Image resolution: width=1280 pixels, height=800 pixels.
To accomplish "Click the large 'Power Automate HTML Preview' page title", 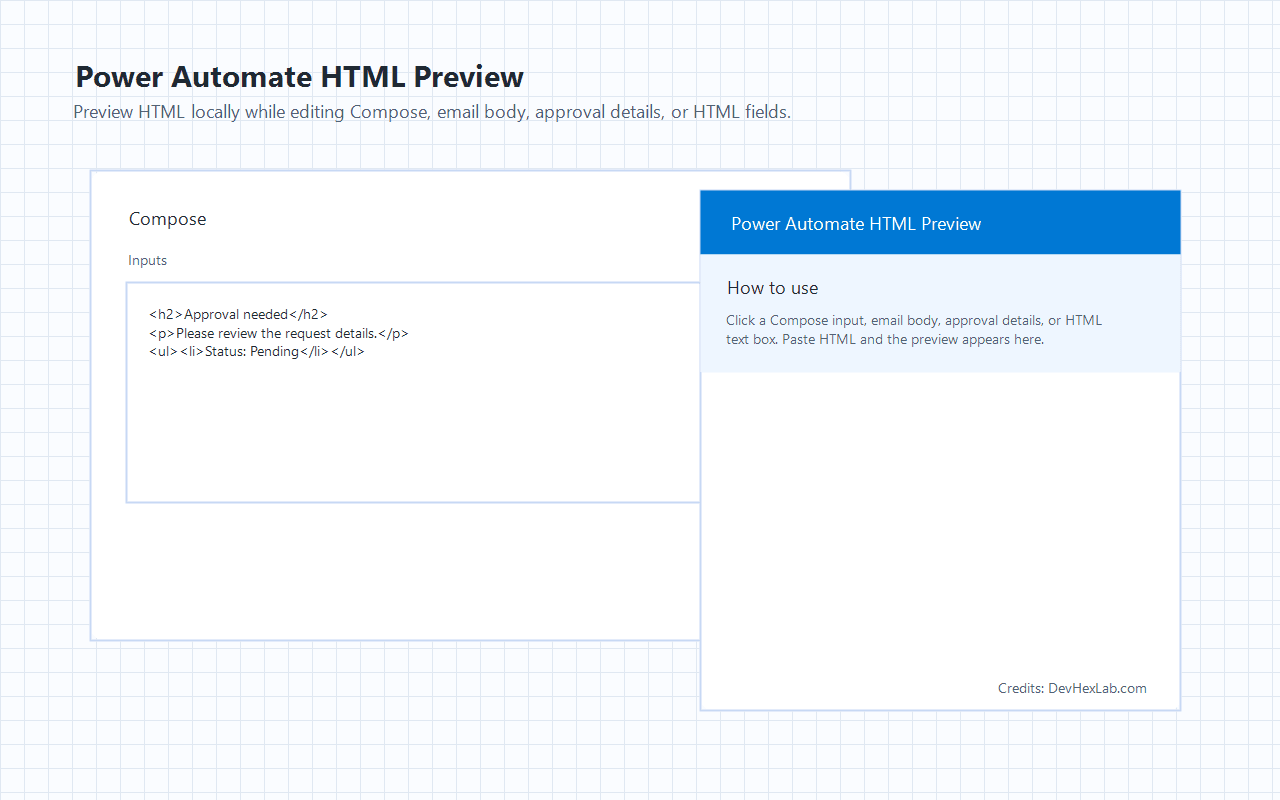I will click(300, 77).
